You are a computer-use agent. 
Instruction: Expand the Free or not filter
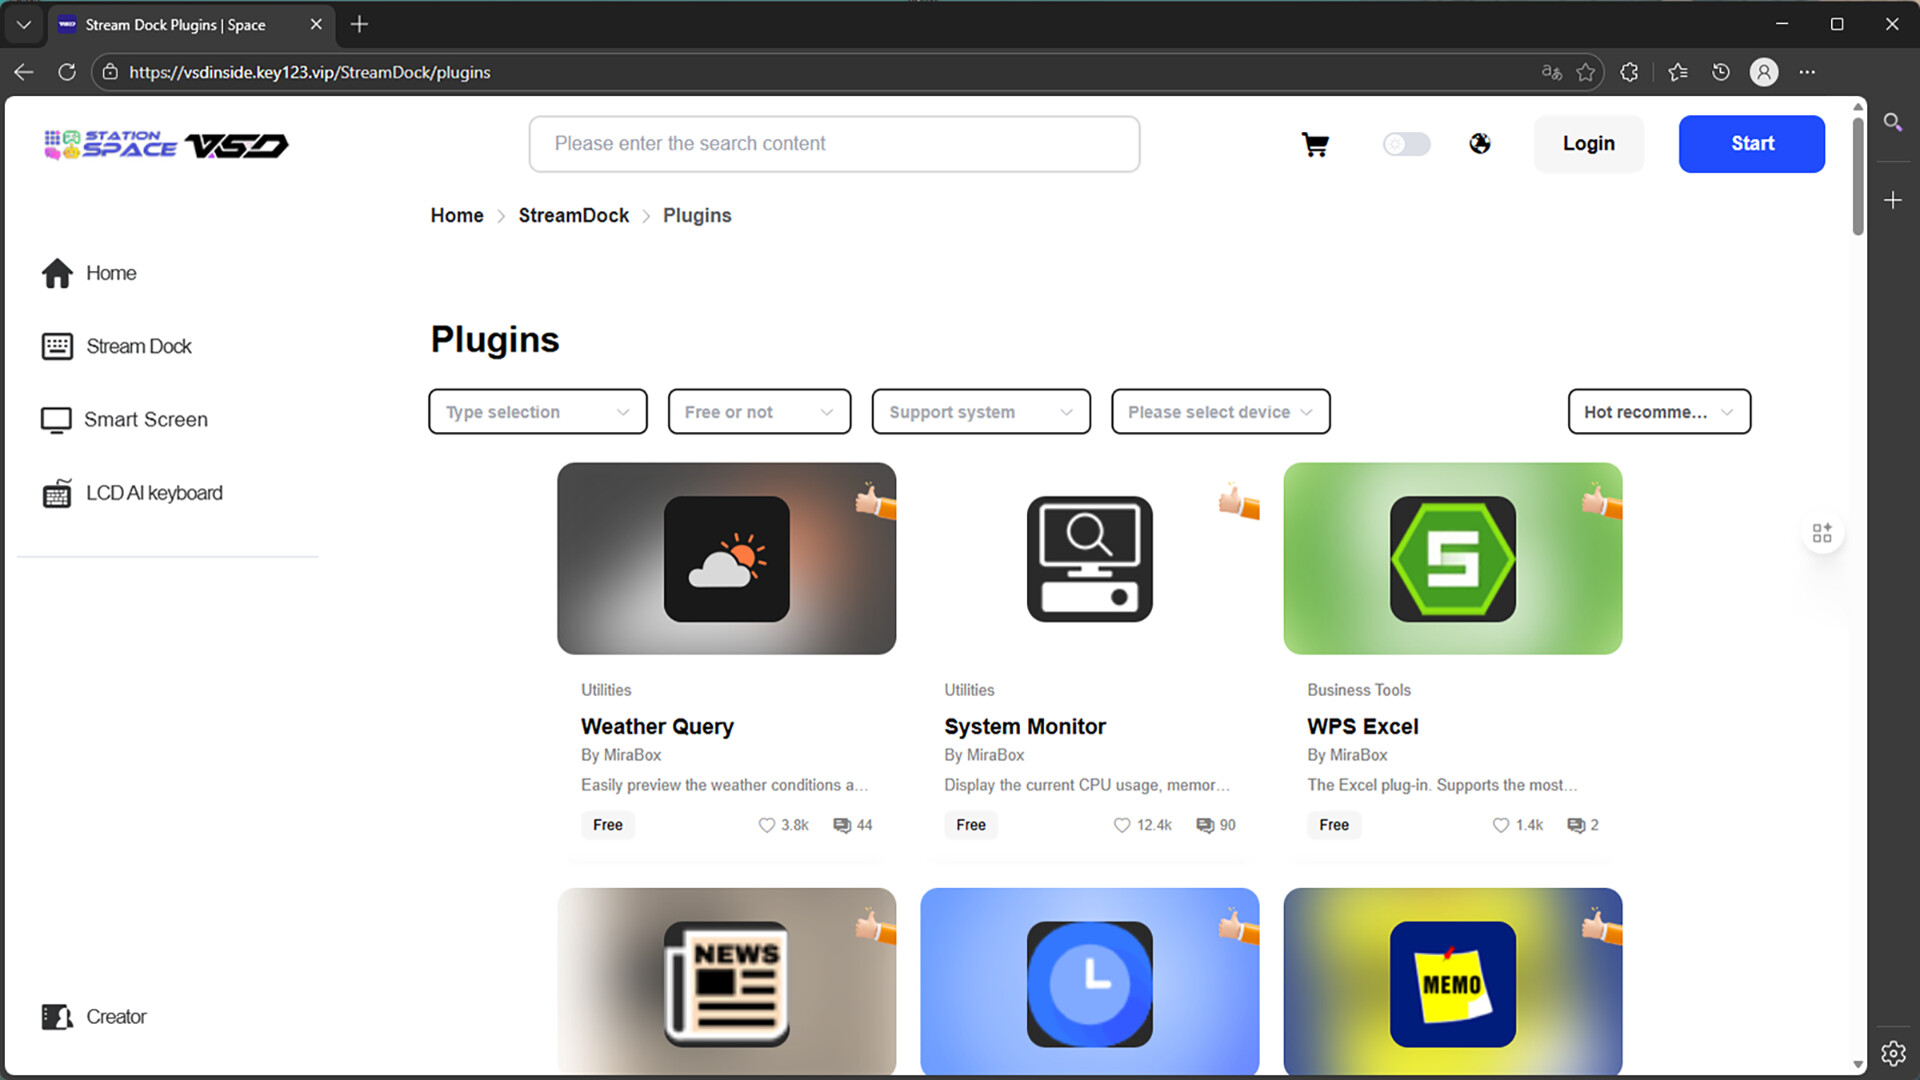758,411
